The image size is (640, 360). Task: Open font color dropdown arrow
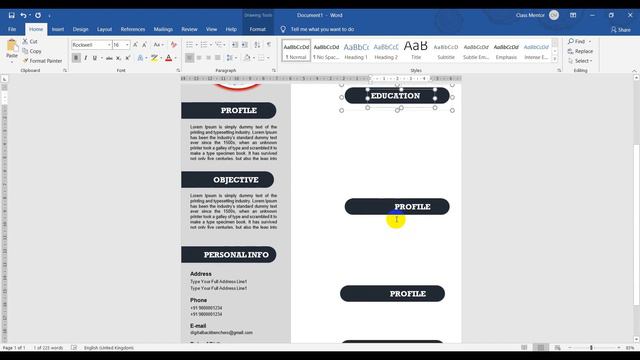coord(176,58)
